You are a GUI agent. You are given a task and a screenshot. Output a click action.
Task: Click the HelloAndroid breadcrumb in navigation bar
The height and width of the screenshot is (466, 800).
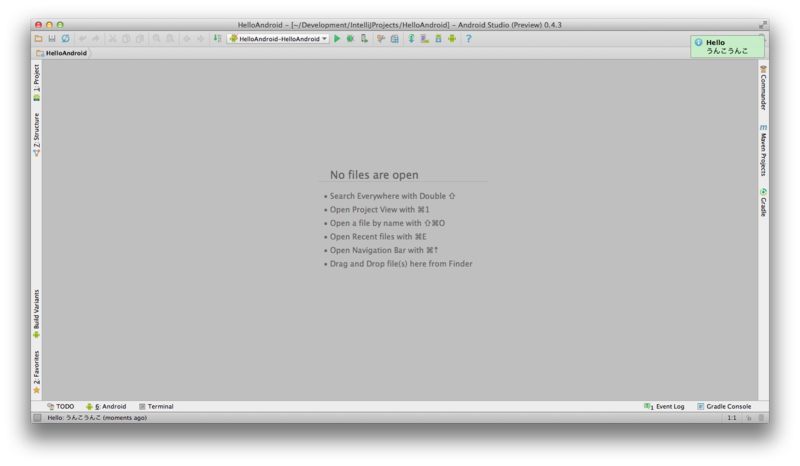pos(61,53)
